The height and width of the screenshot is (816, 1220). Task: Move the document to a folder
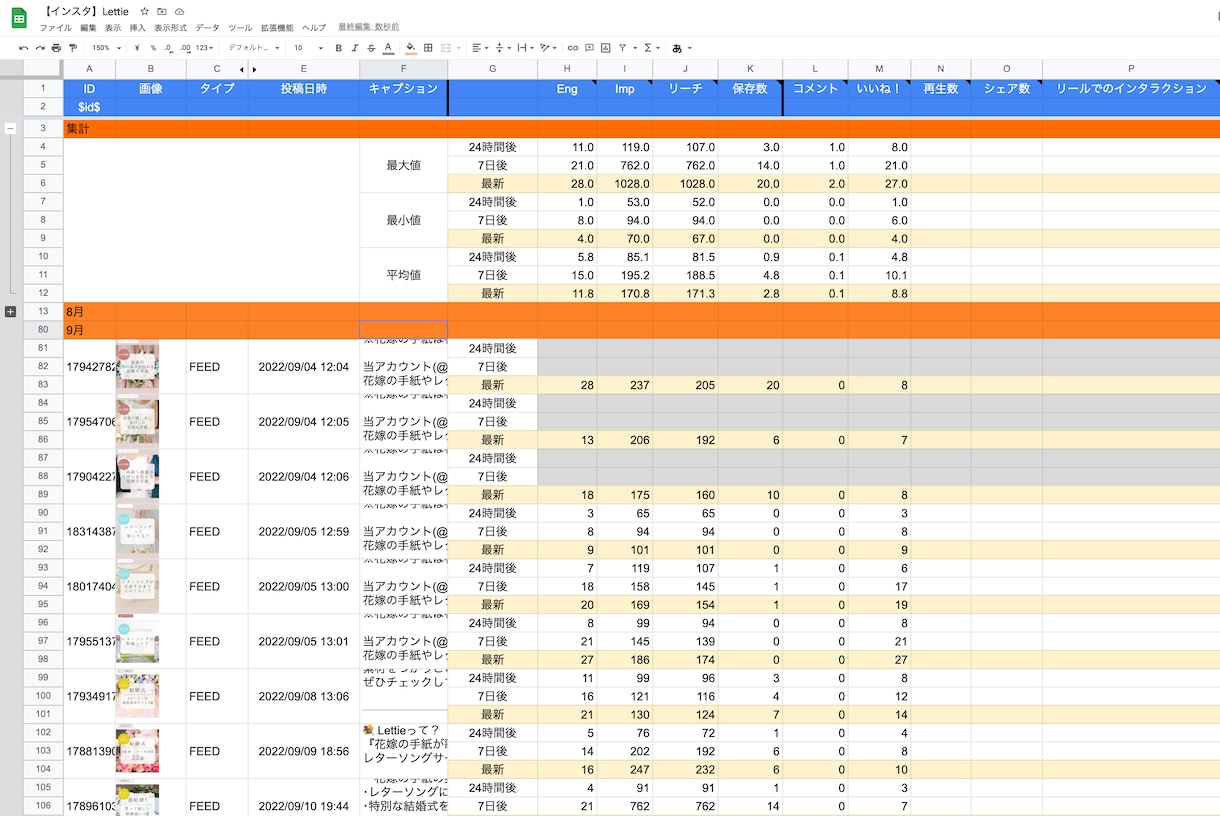point(162,11)
